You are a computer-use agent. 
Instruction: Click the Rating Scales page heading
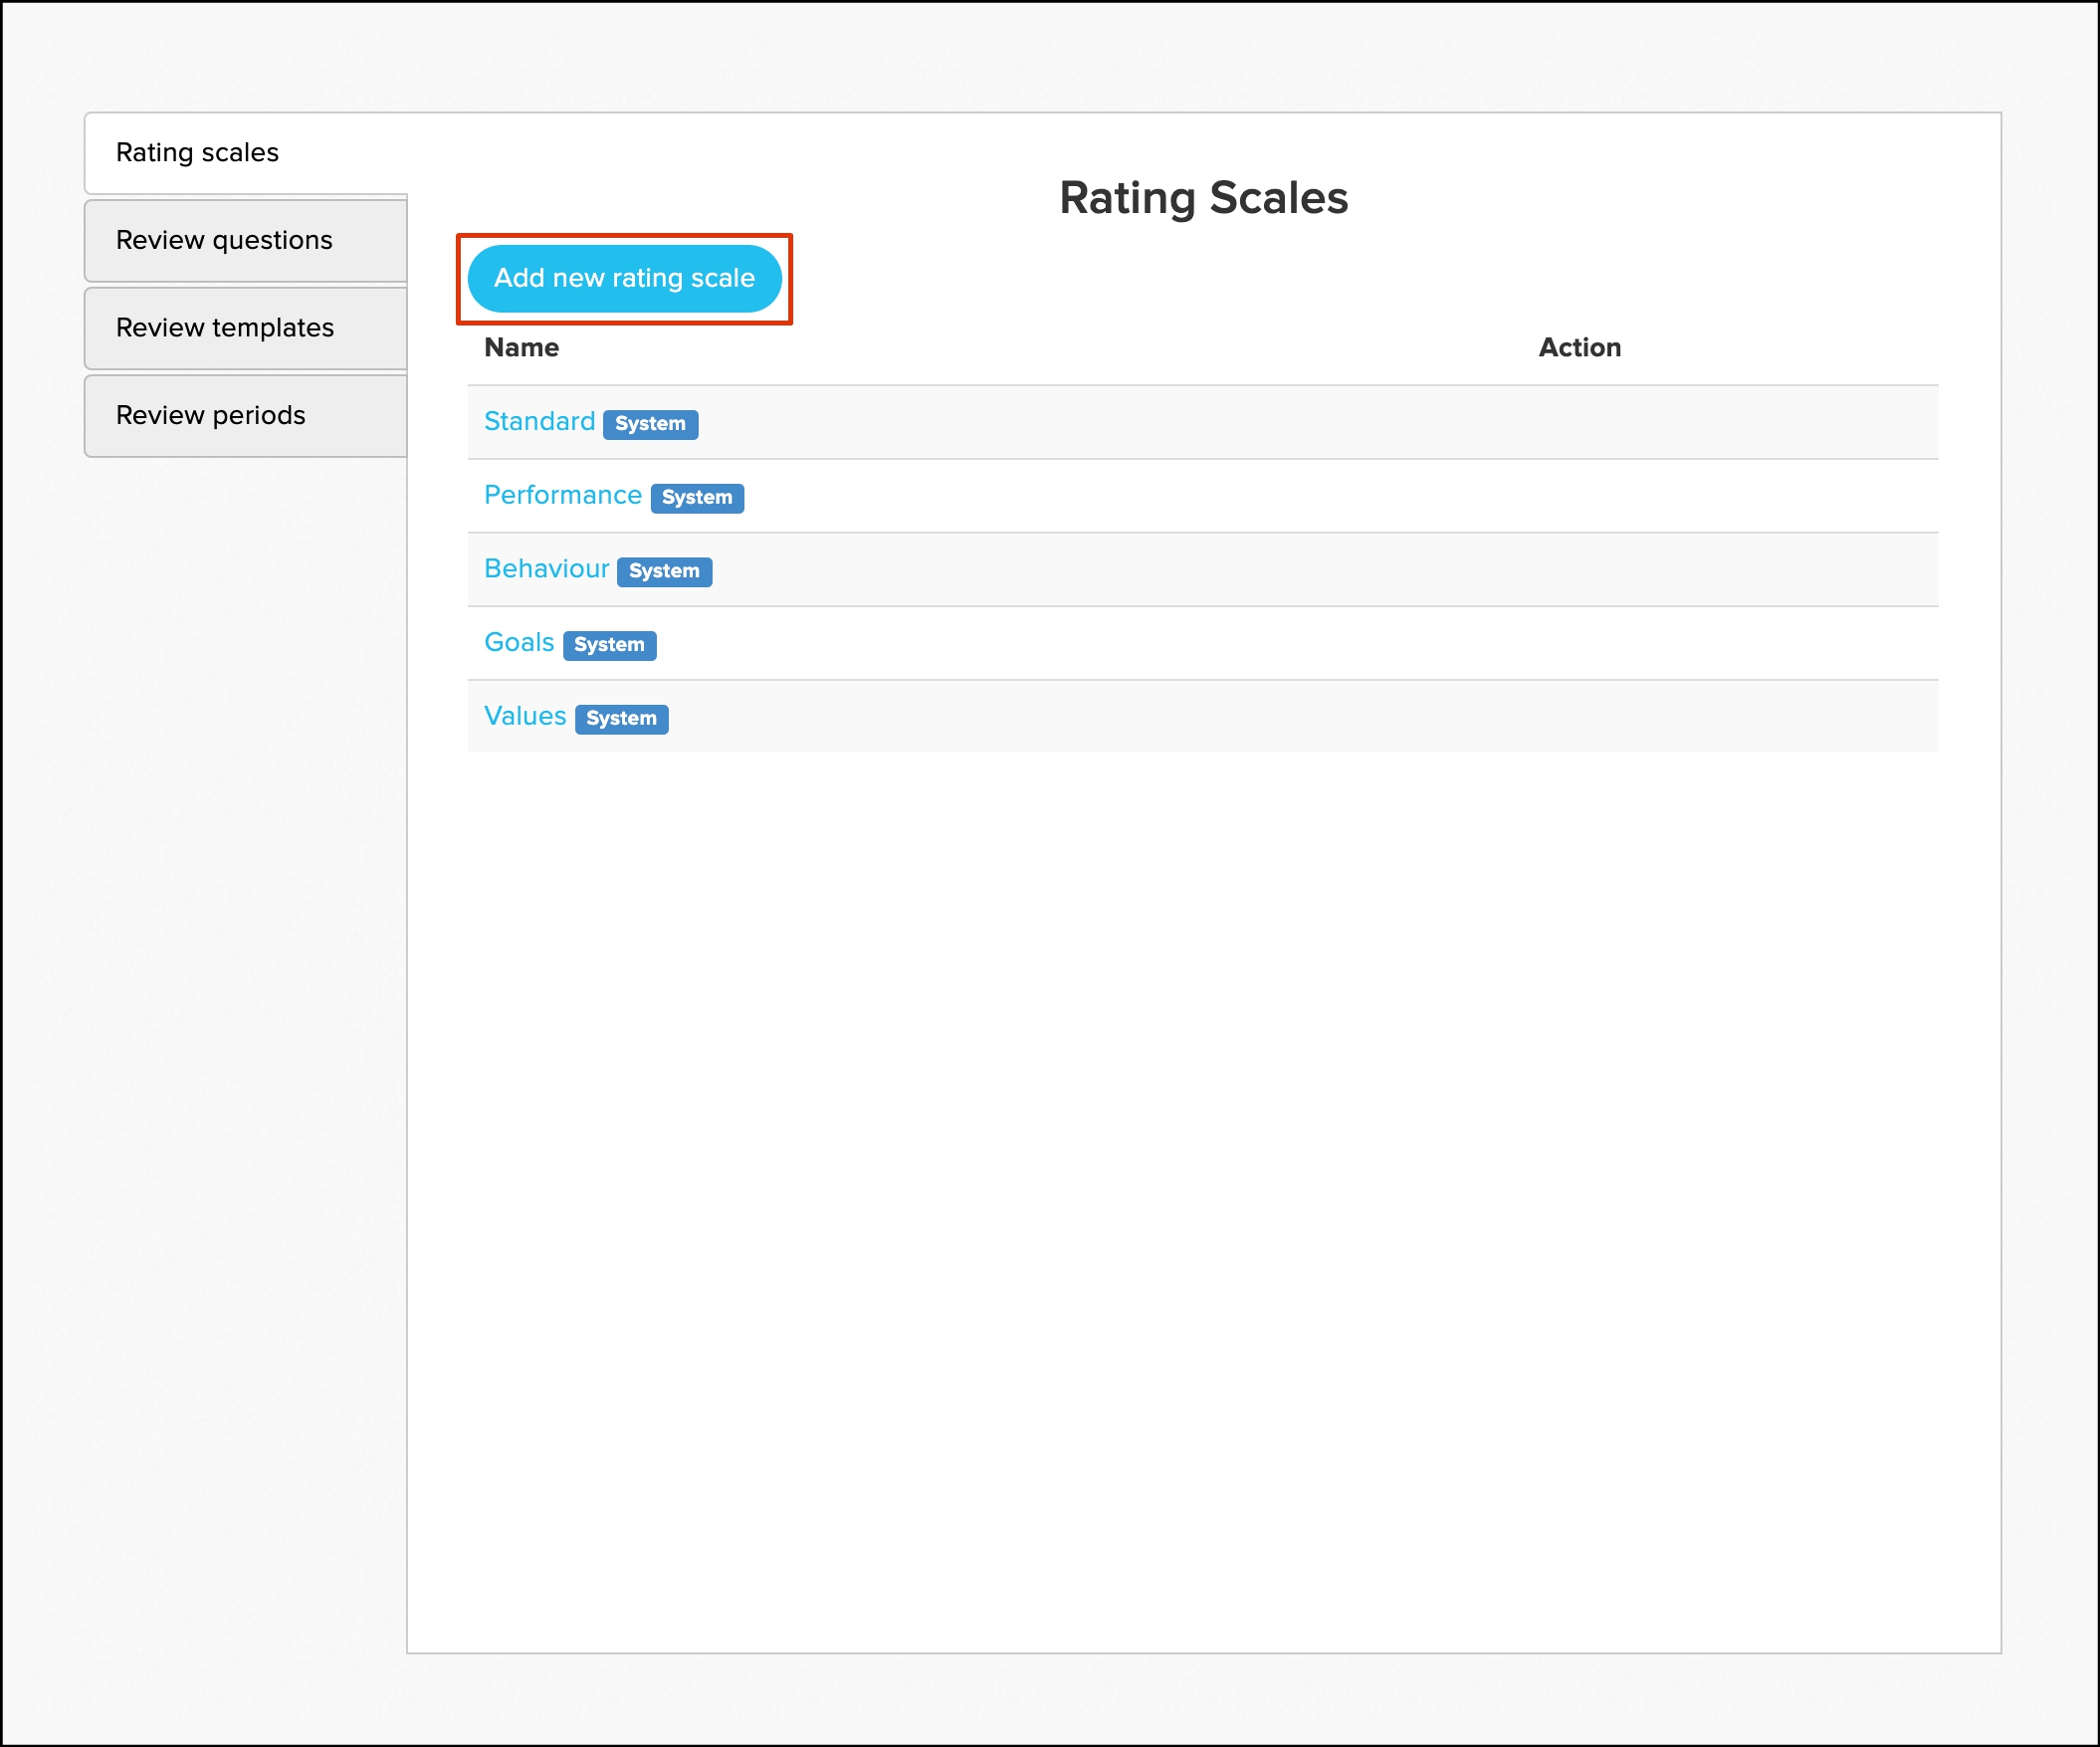tap(1203, 198)
